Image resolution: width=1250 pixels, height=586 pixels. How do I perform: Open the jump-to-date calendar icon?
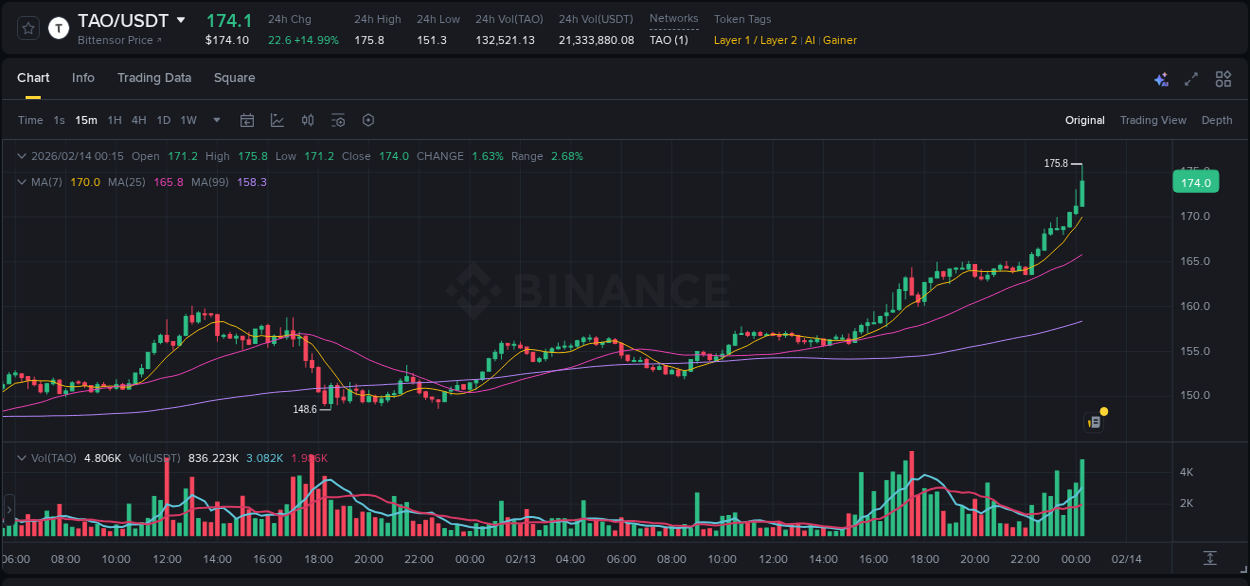point(247,119)
